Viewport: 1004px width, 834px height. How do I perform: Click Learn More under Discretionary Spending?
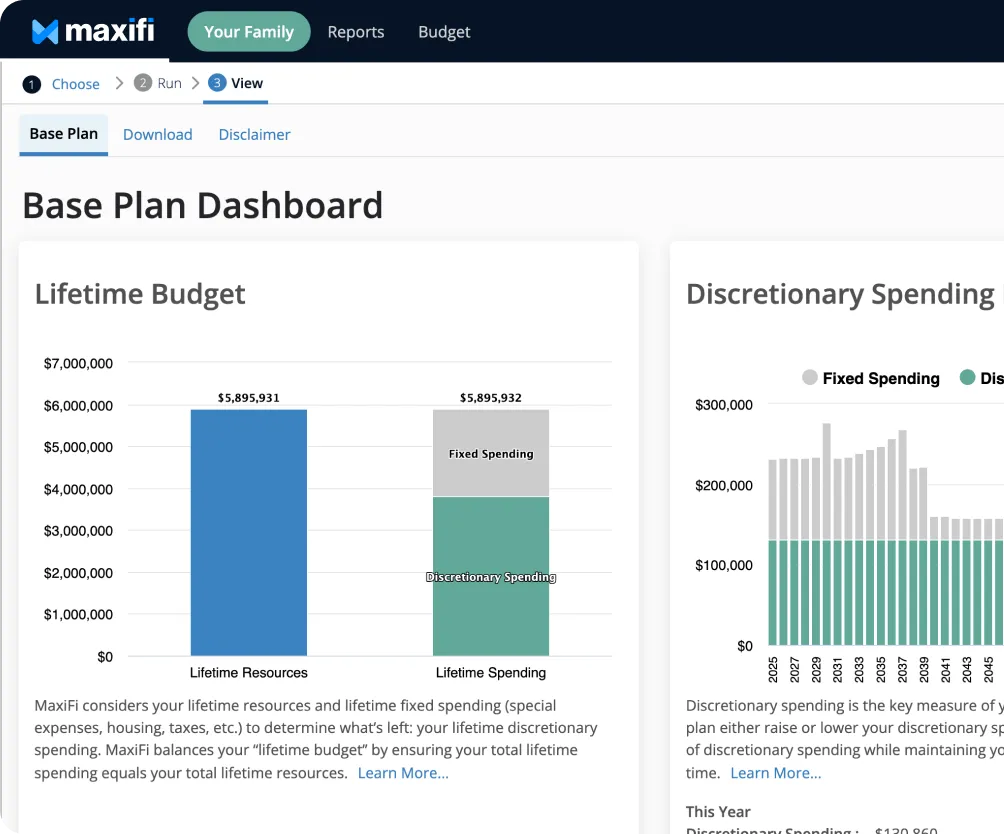click(x=775, y=773)
